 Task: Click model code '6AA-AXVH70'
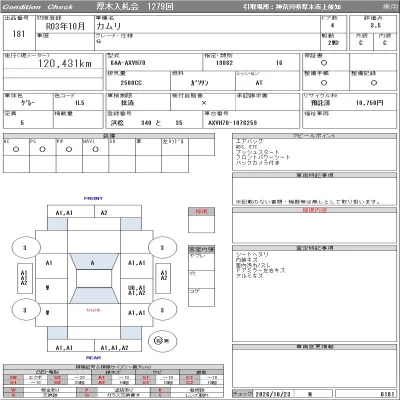pos(128,63)
